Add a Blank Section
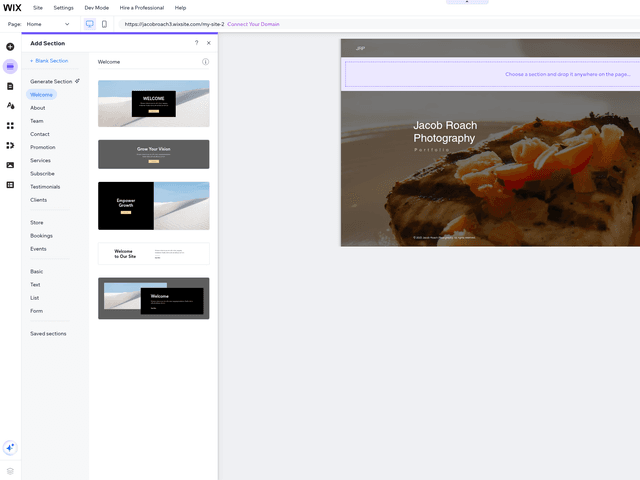Viewport: 640px width, 480px height. (x=50, y=61)
